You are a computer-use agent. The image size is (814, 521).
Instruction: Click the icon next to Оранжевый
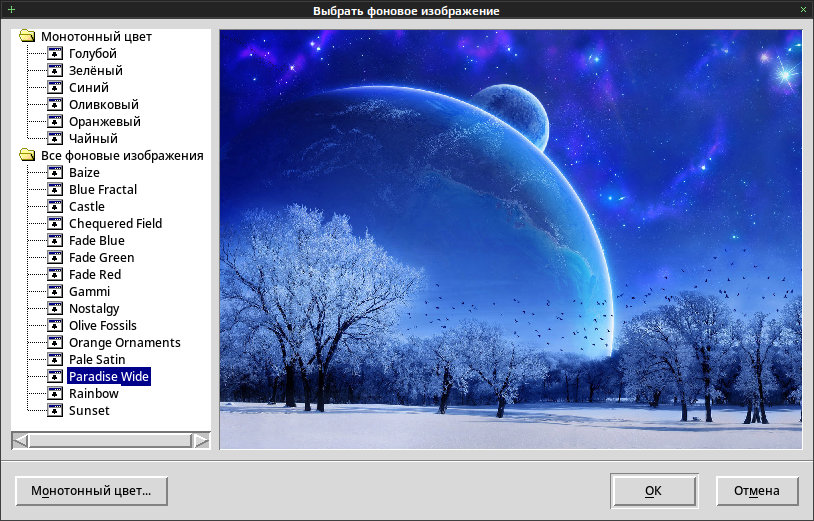tap(55, 121)
